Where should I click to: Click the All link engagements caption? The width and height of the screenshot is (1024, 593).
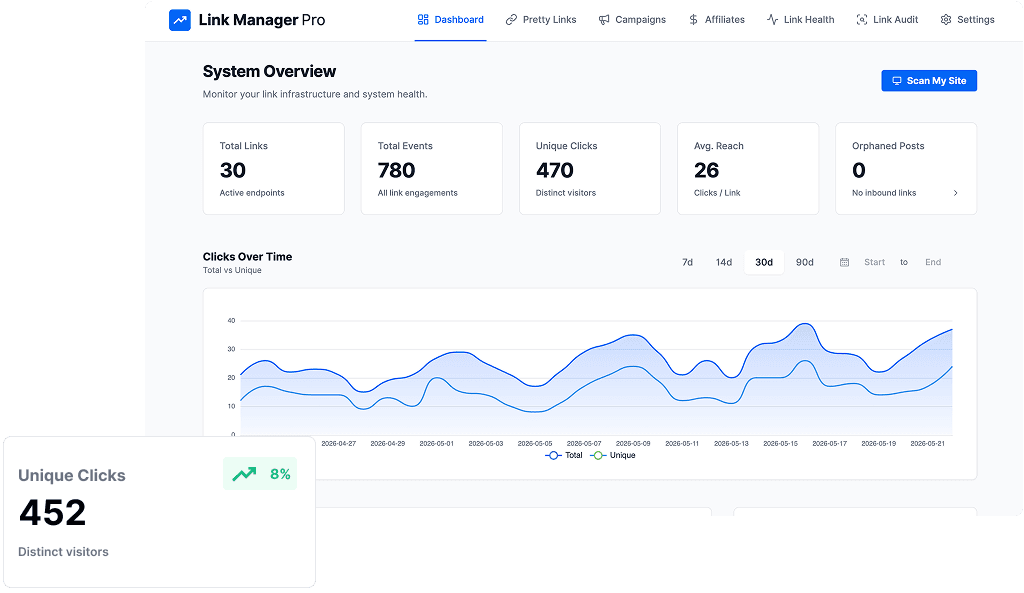click(x=417, y=193)
